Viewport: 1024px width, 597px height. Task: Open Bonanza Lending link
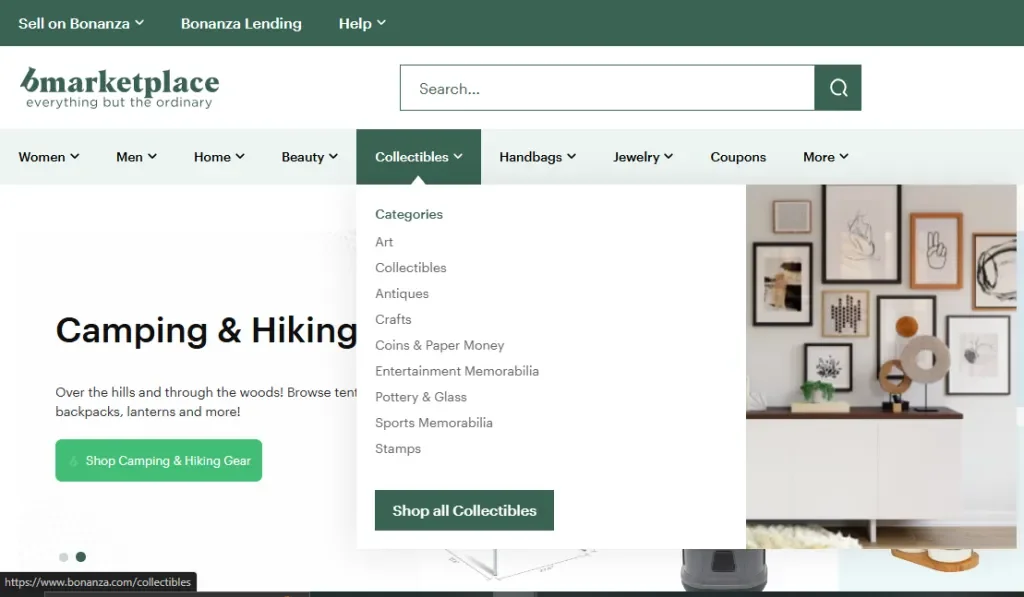[x=241, y=23]
